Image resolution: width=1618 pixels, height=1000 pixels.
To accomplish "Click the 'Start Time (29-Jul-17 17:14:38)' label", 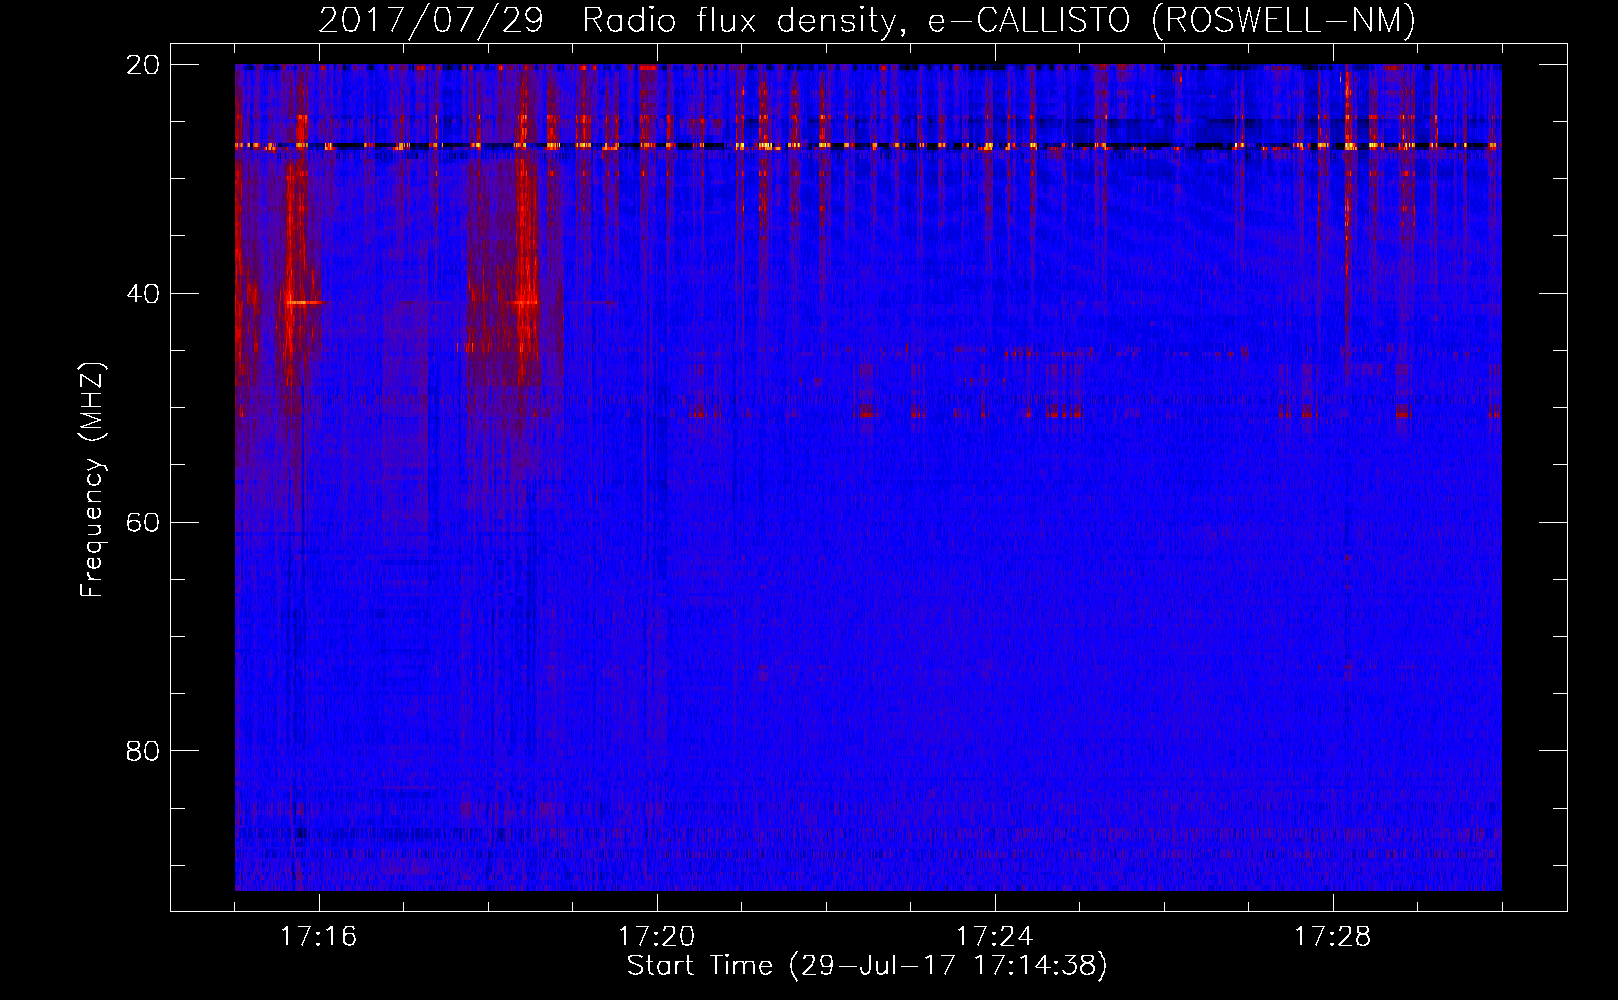I will [867, 966].
